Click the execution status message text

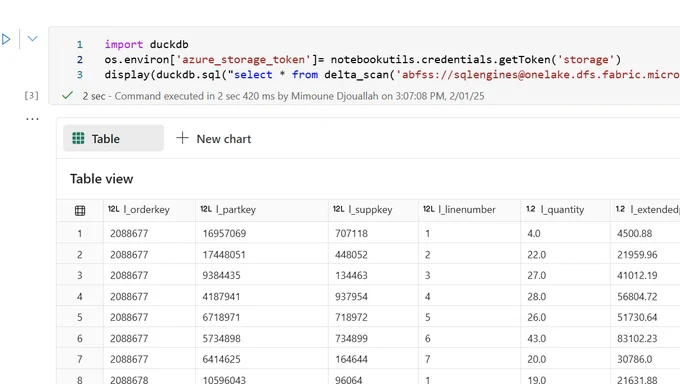pos(283,96)
